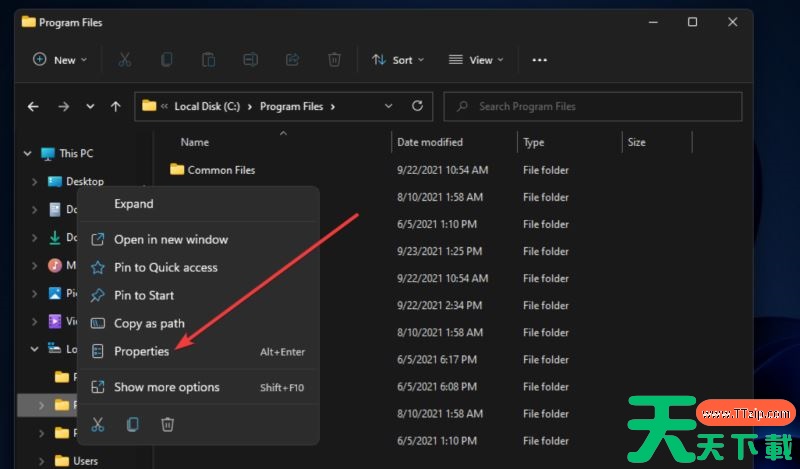800x469 pixels.
Task: Click Program Files breadcrumb in address bar
Action: 291,106
